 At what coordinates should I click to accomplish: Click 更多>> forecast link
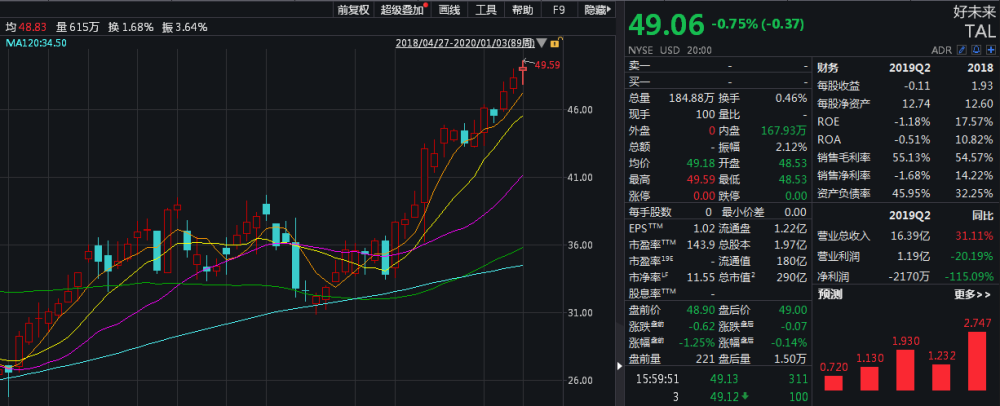pos(973,294)
